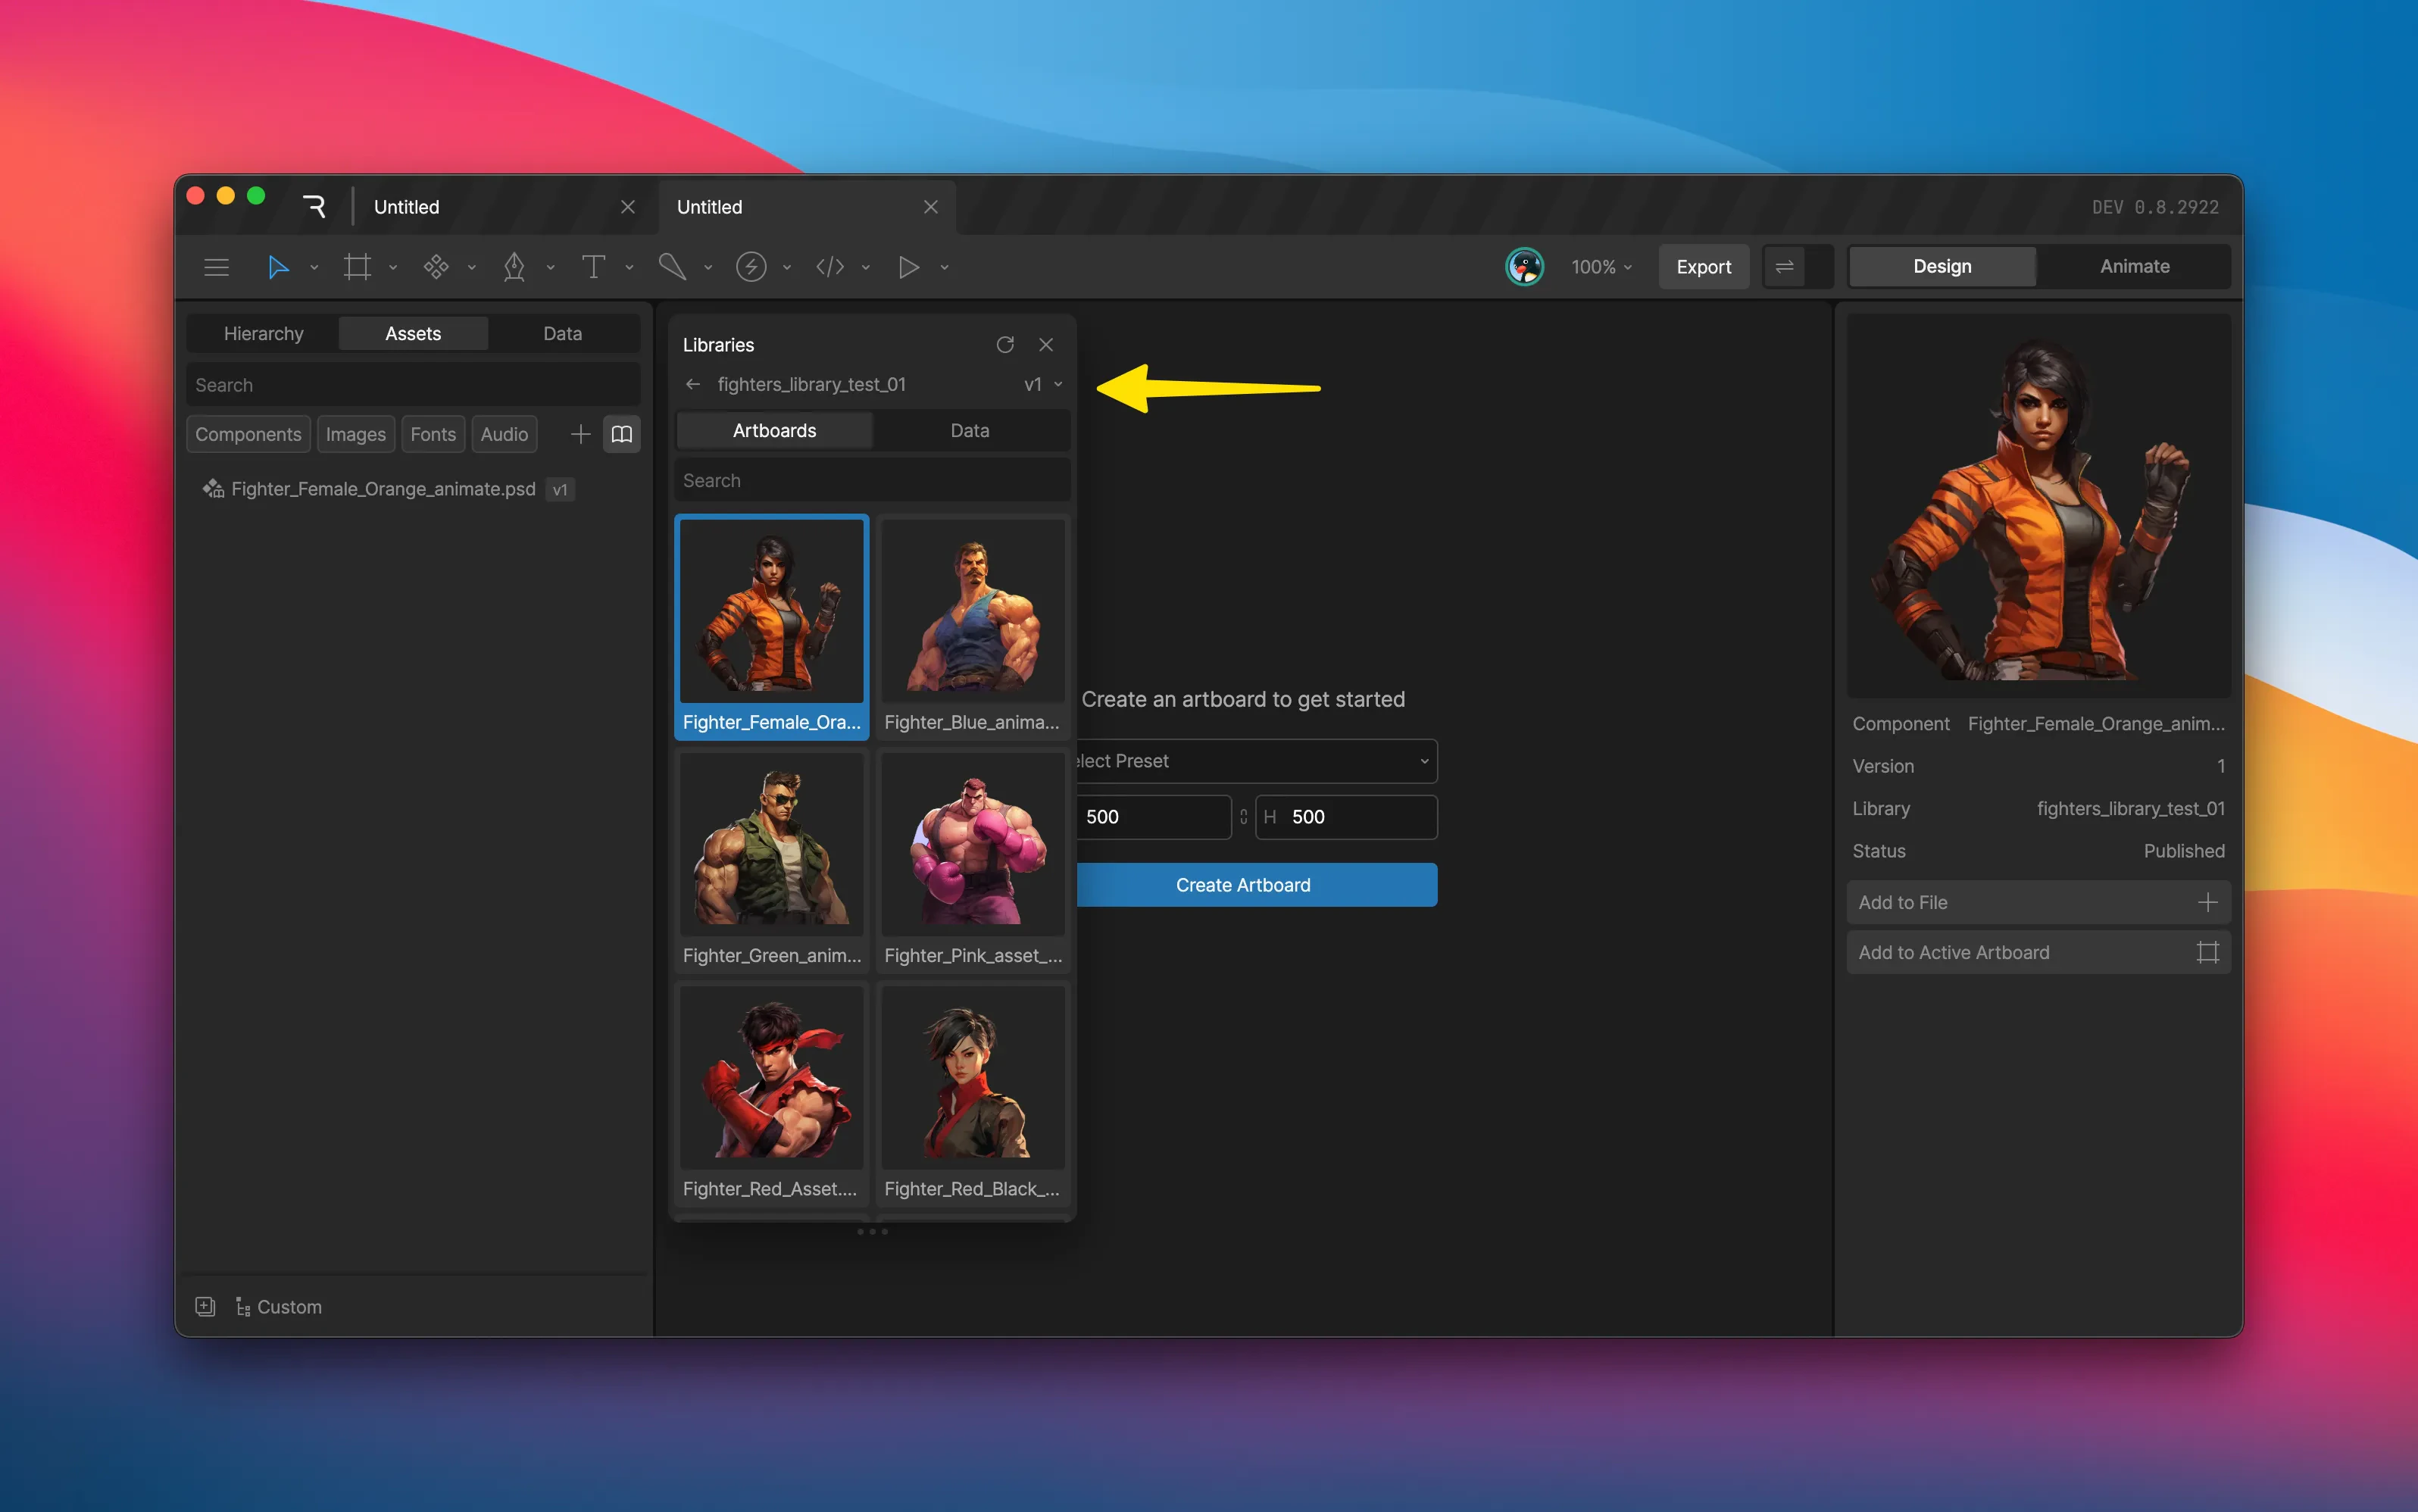Image resolution: width=2418 pixels, height=1512 pixels.
Task: Open the hamburger main menu
Action: click(216, 267)
